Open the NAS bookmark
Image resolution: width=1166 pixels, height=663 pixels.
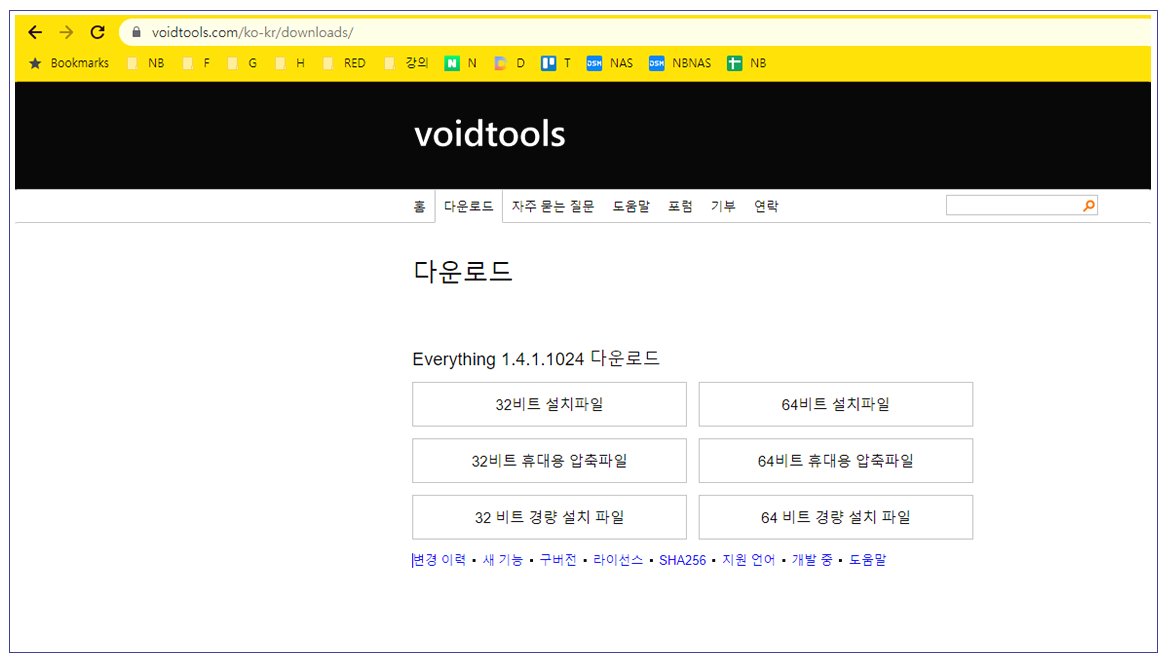[610, 63]
